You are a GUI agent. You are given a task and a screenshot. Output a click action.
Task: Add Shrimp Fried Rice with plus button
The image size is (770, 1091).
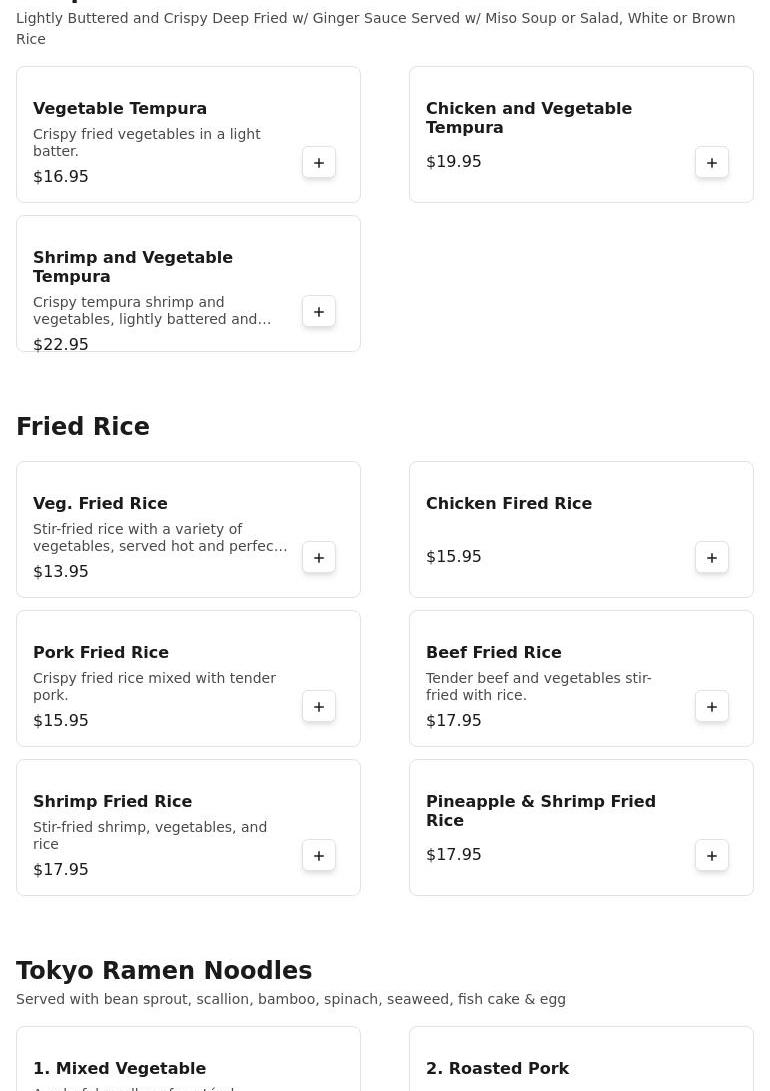coord(319,856)
